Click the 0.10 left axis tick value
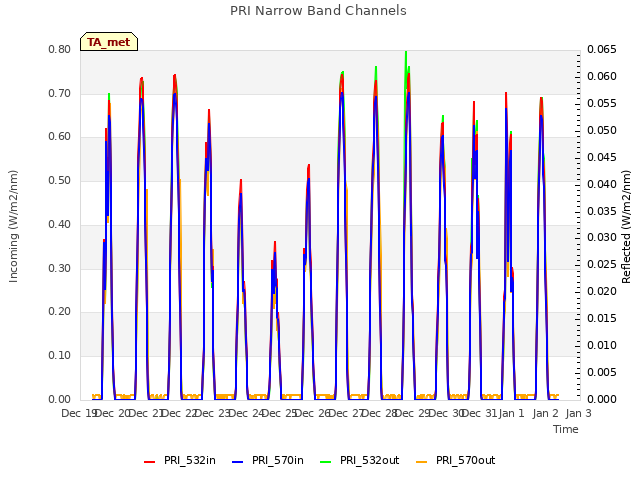 point(60,355)
